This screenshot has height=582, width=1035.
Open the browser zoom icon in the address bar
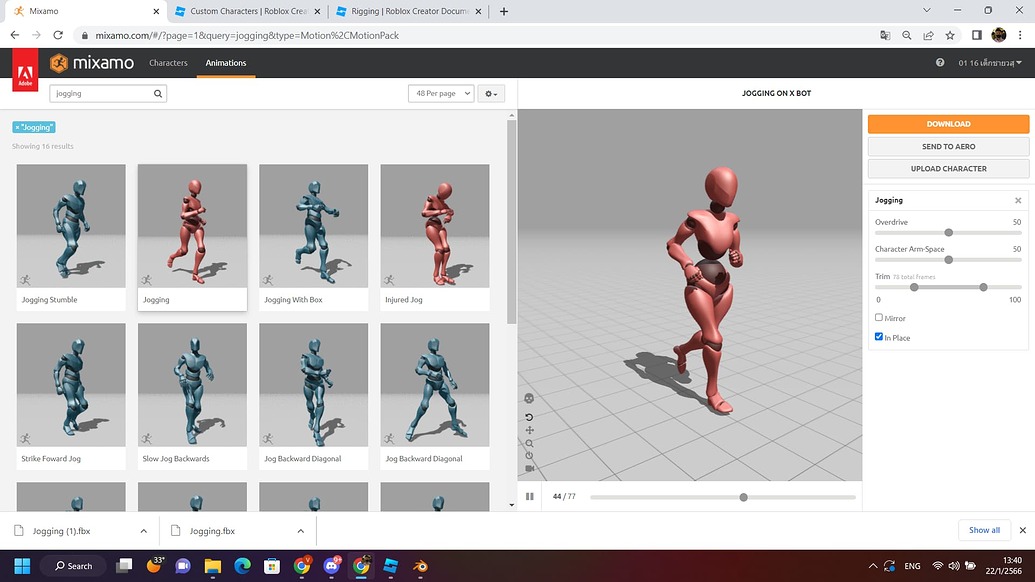[x=907, y=36]
